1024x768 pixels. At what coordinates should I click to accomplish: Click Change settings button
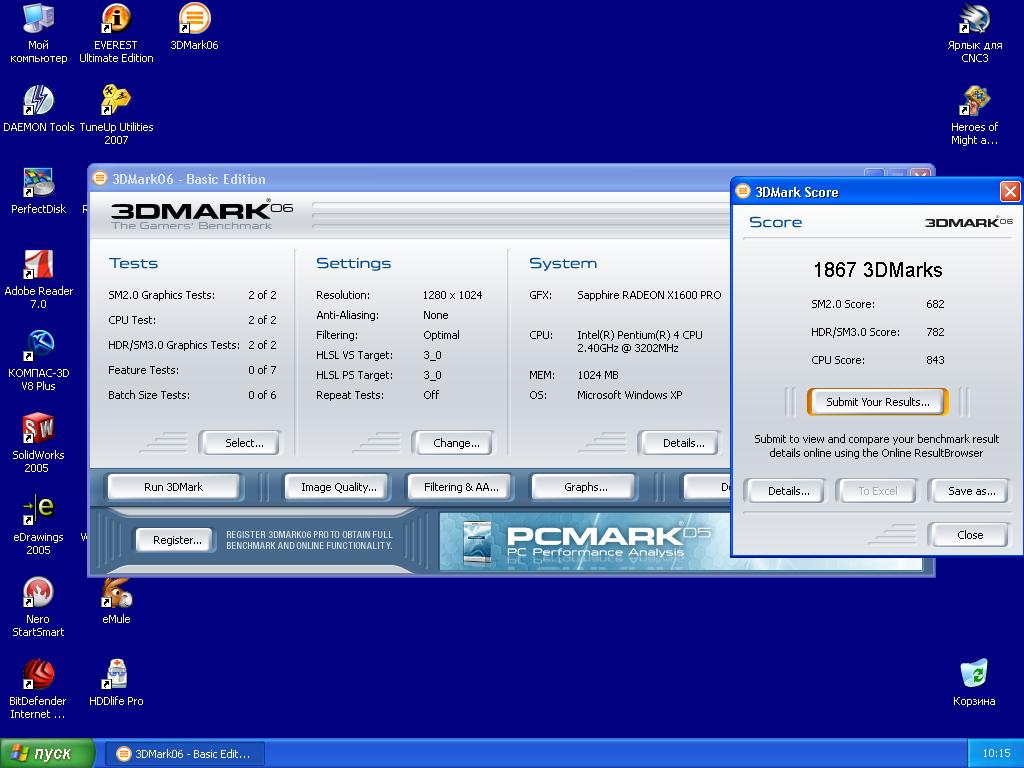pos(456,443)
